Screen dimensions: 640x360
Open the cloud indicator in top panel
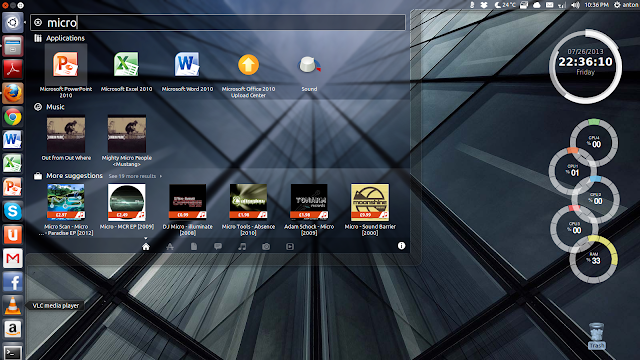point(537,5)
